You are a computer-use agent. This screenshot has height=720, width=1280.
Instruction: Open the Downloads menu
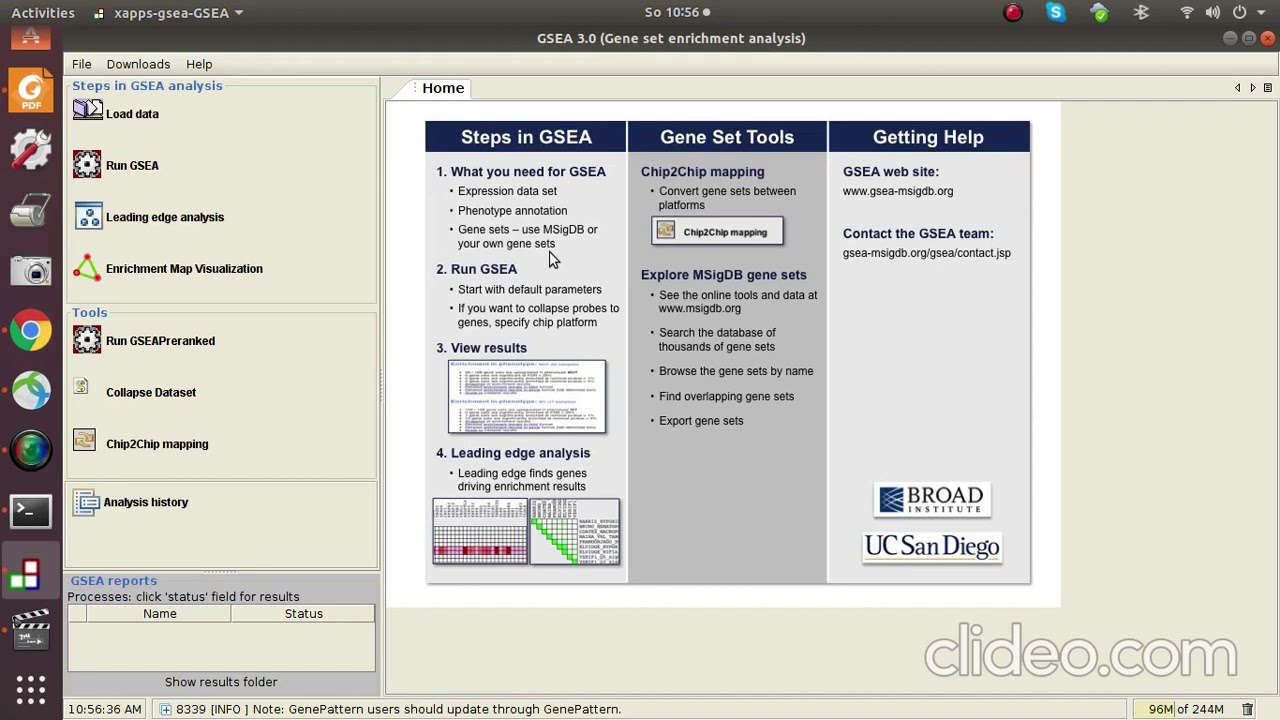click(x=138, y=64)
